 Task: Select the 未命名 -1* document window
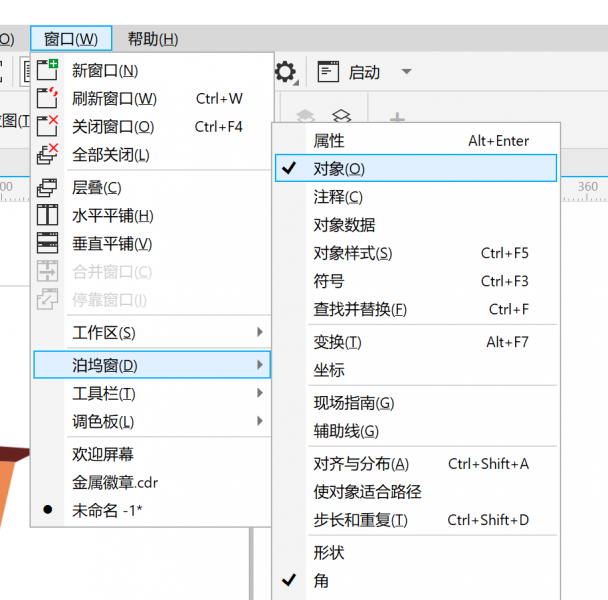tap(152, 510)
